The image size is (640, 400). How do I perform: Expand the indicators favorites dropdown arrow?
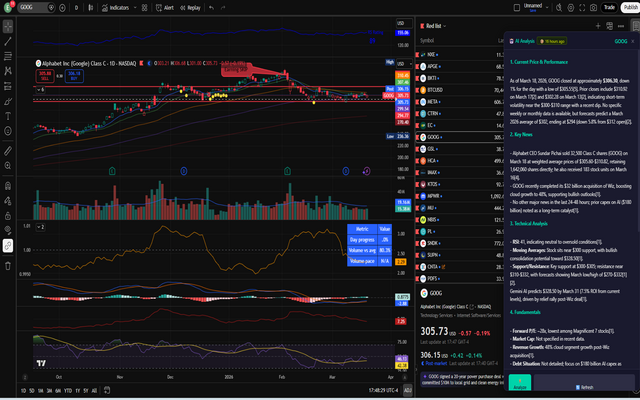click(x=135, y=8)
